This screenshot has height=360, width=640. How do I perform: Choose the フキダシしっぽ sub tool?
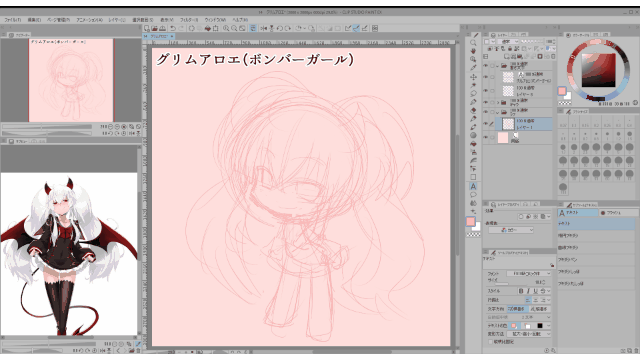click(596, 271)
